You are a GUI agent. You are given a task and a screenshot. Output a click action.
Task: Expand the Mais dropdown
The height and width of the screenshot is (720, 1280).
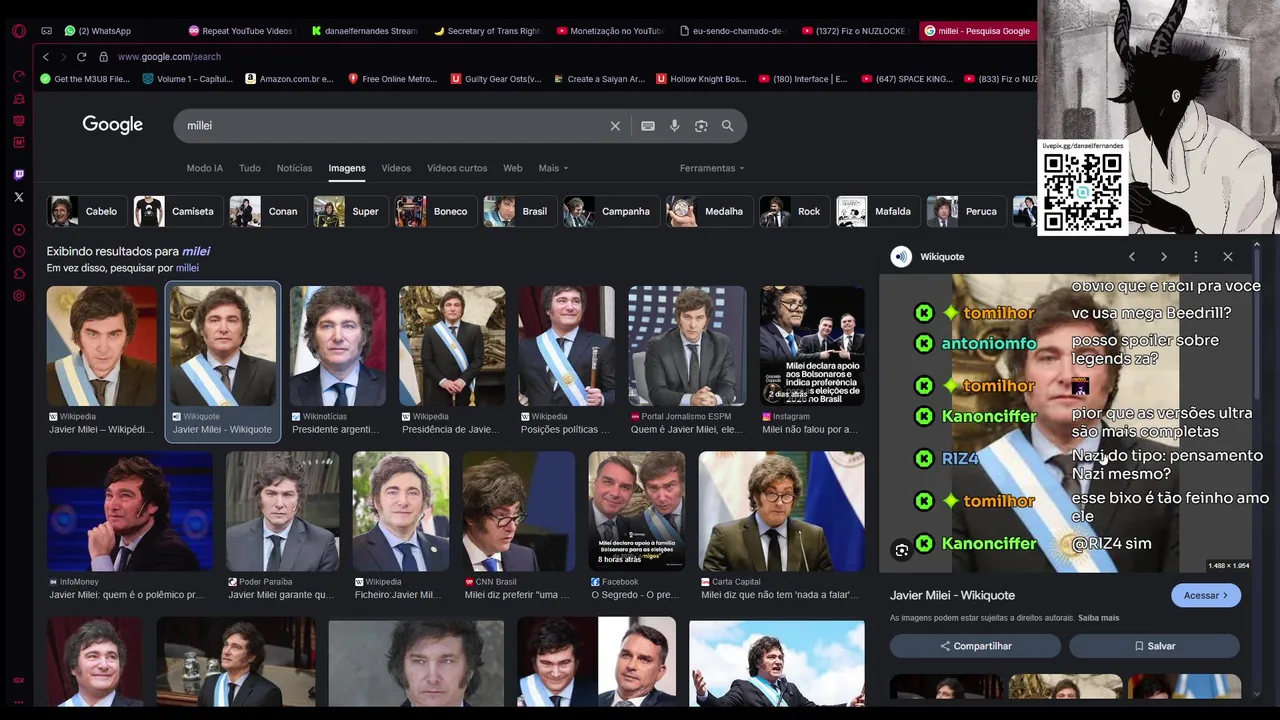553,168
